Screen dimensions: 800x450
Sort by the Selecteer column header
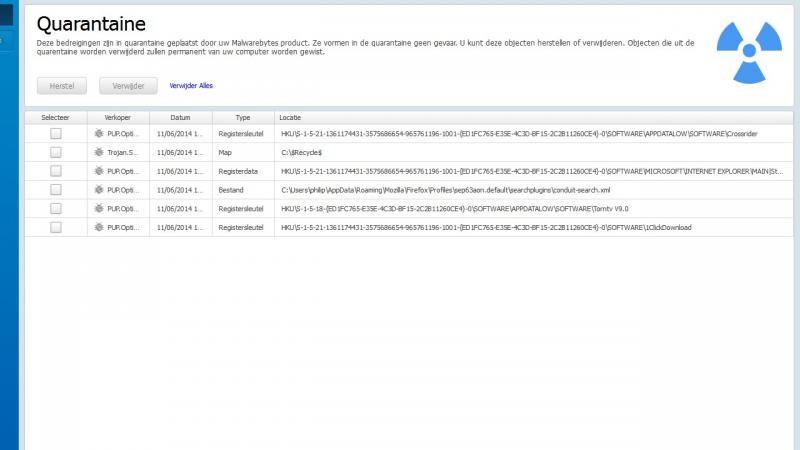tap(56, 117)
